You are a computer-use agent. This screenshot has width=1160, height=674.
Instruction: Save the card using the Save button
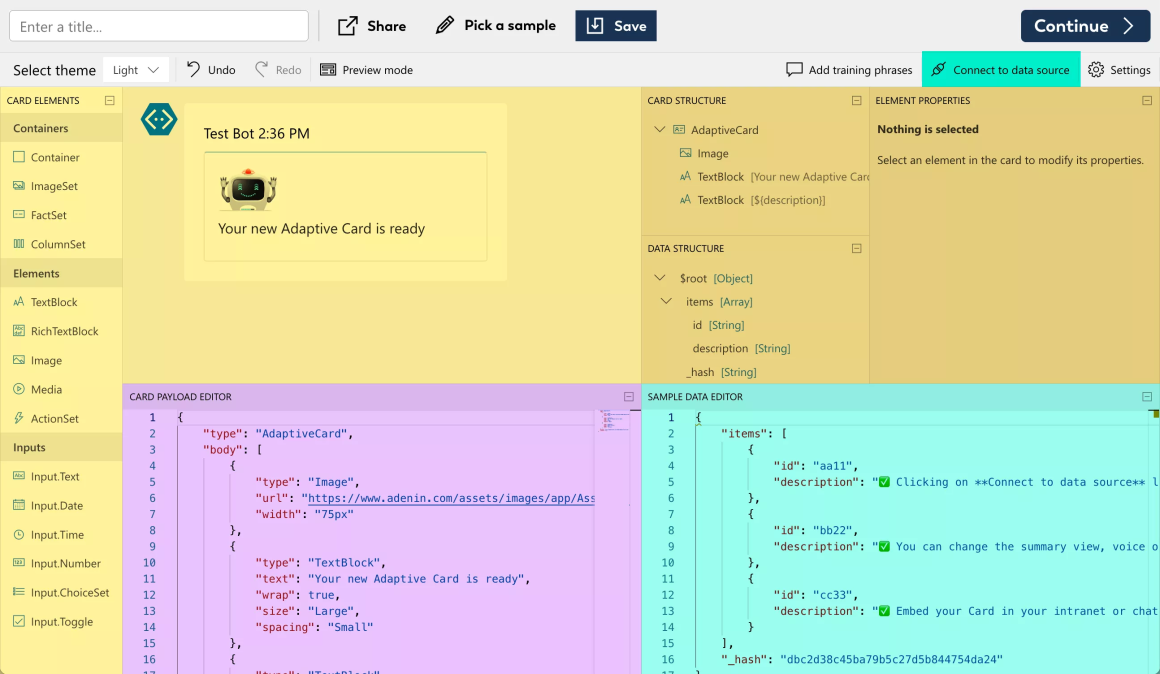(x=616, y=26)
